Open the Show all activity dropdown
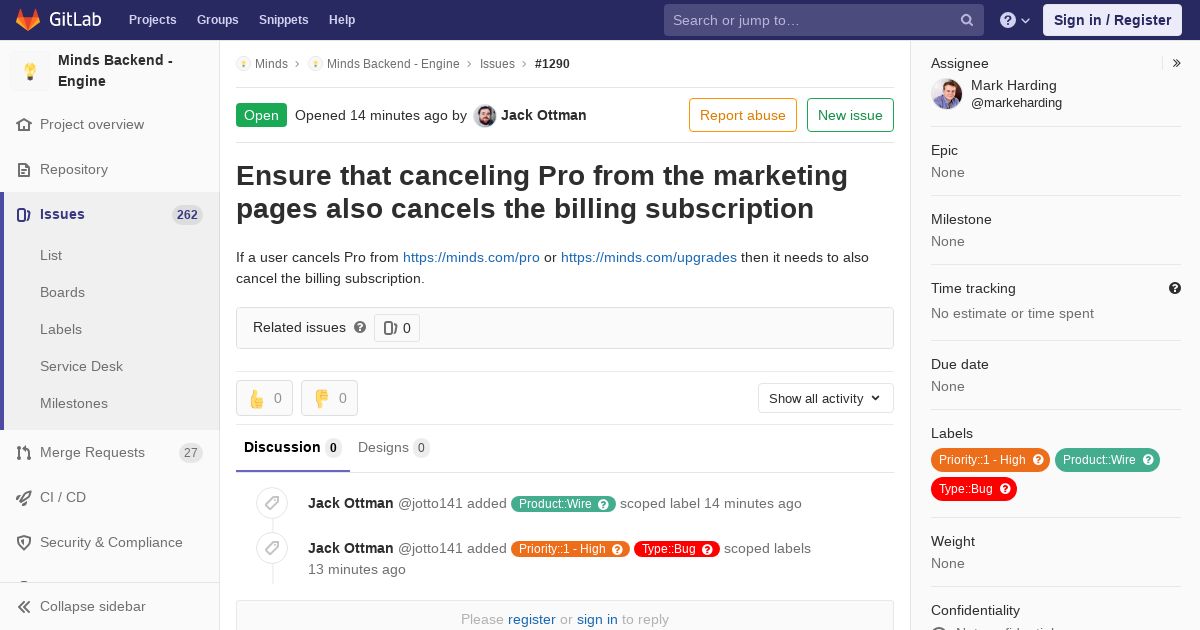 pos(825,398)
